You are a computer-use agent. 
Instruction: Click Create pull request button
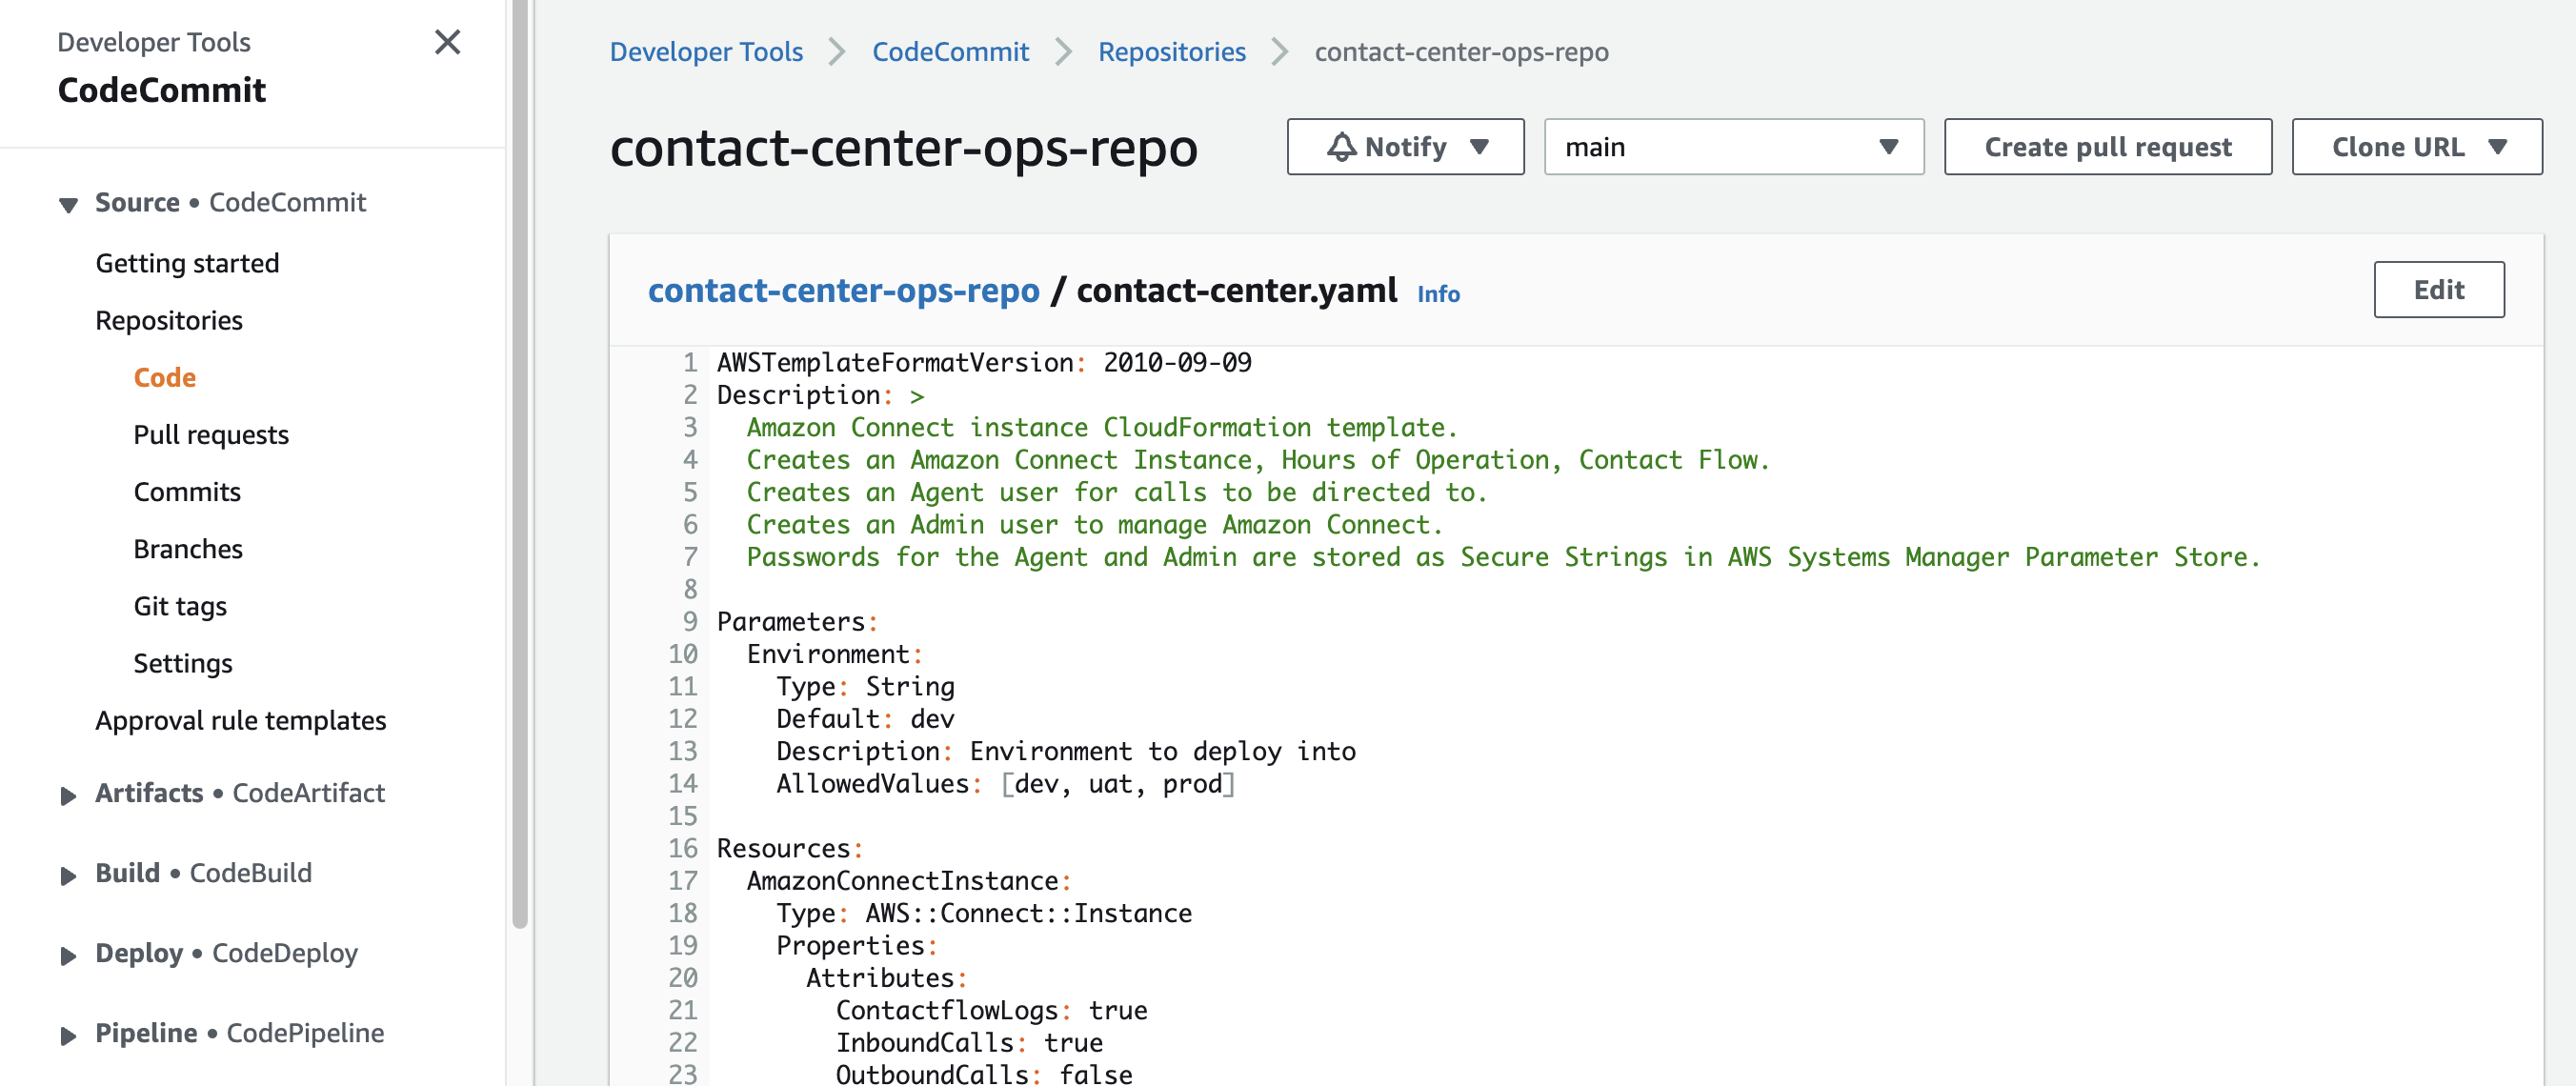point(2107,147)
